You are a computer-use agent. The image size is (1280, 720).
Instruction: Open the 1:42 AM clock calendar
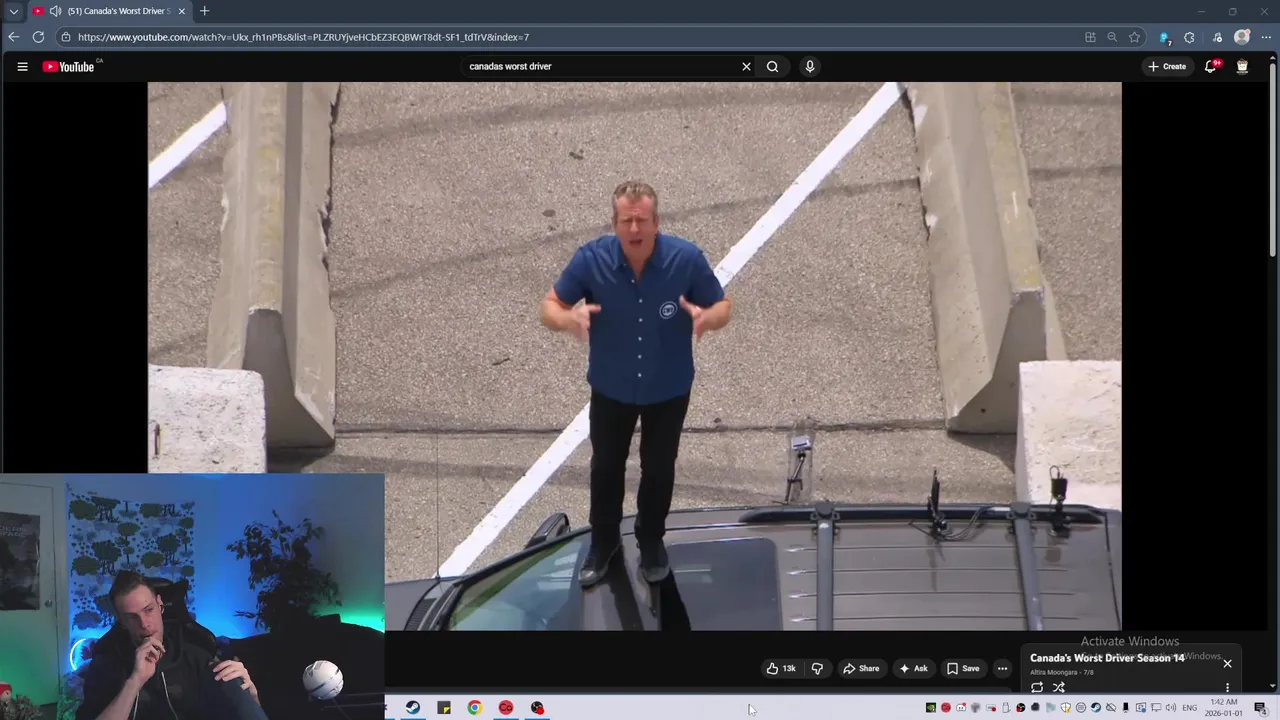click(x=1224, y=708)
